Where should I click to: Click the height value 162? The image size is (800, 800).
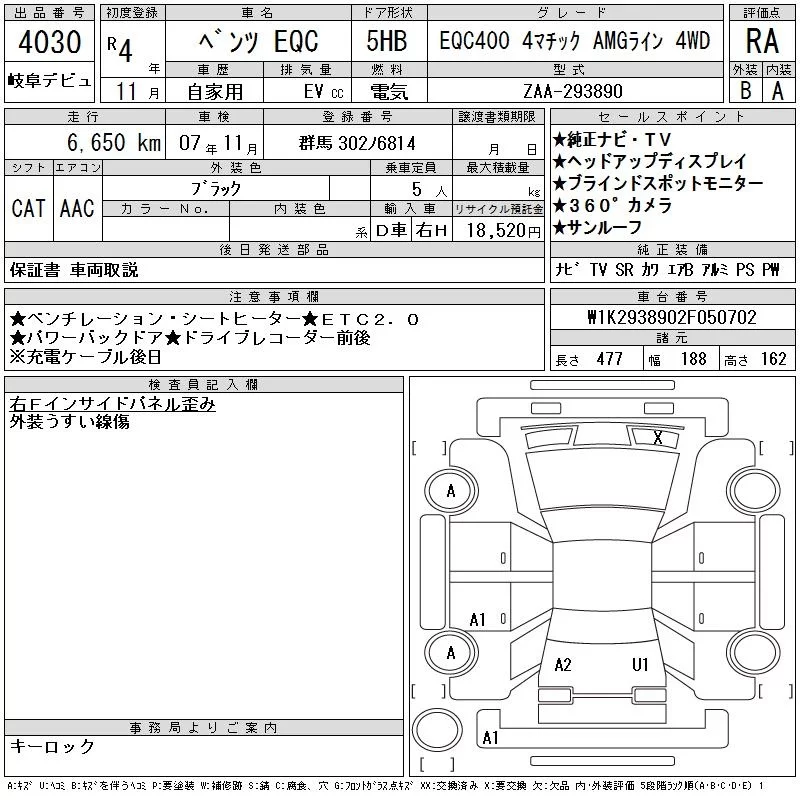[x=774, y=359]
